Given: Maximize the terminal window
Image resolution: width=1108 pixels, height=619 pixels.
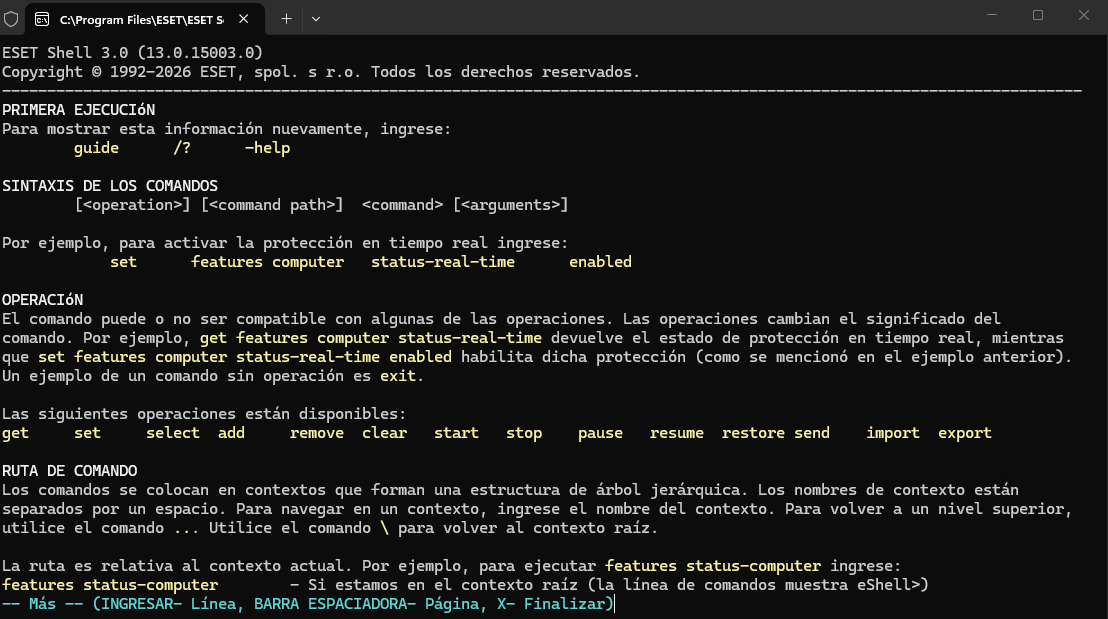Looking at the screenshot, I should [x=1038, y=15].
